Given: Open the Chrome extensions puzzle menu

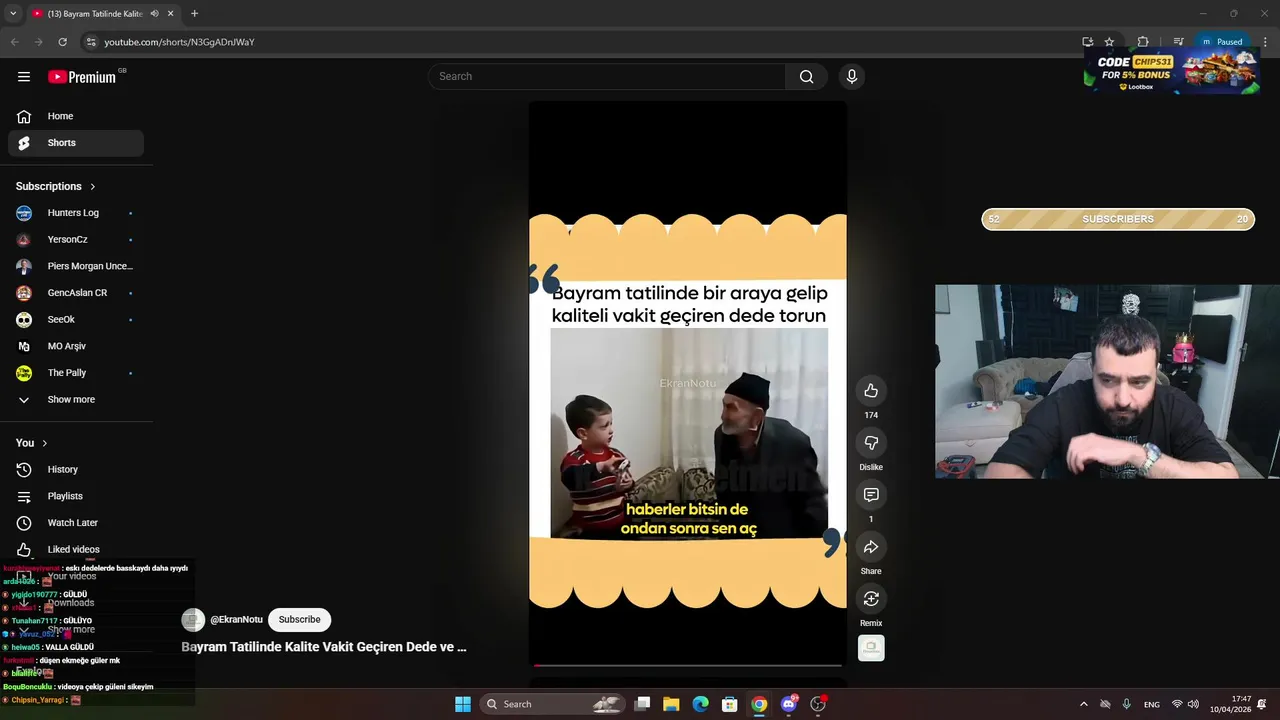Looking at the screenshot, I should click(x=1143, y=42).
